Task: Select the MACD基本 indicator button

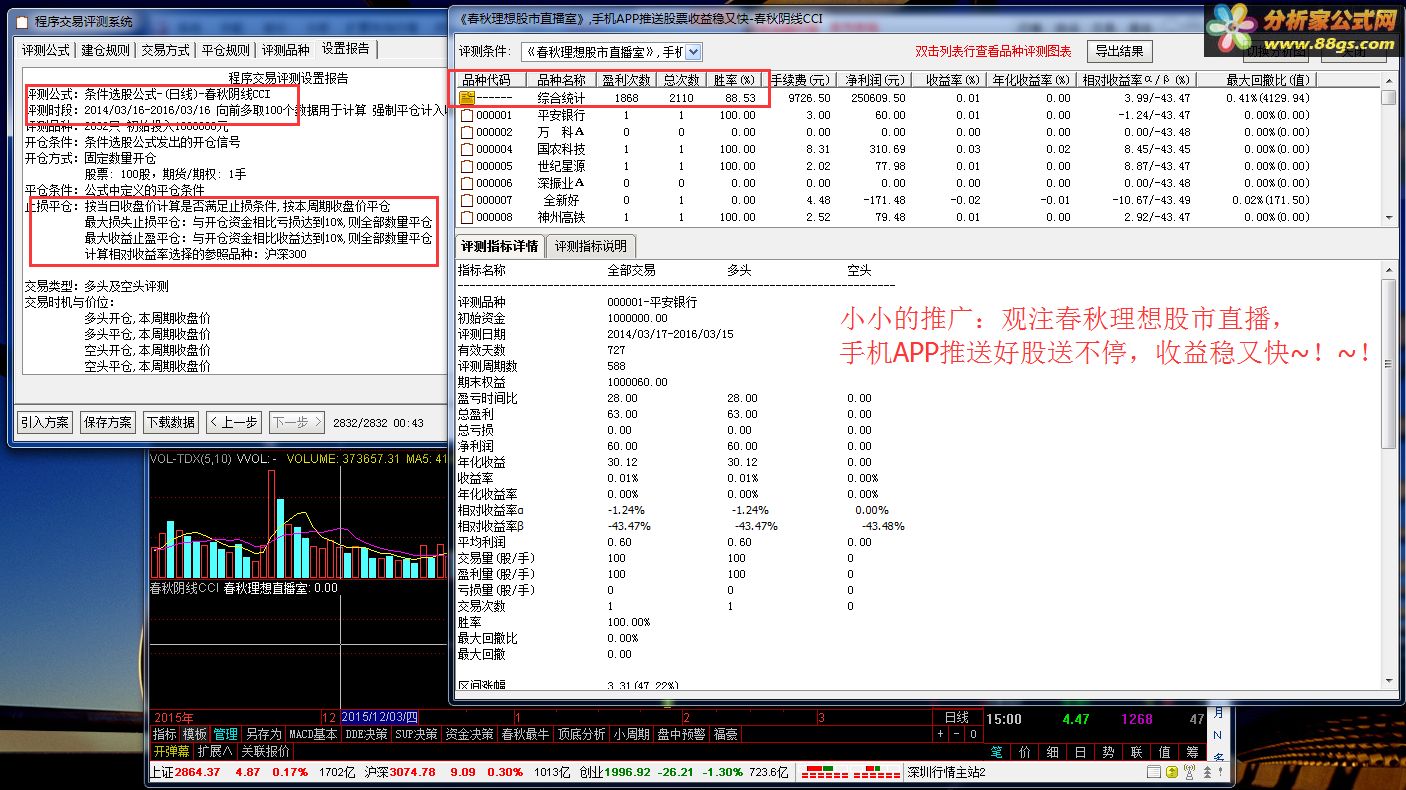Action: [313, 734]
